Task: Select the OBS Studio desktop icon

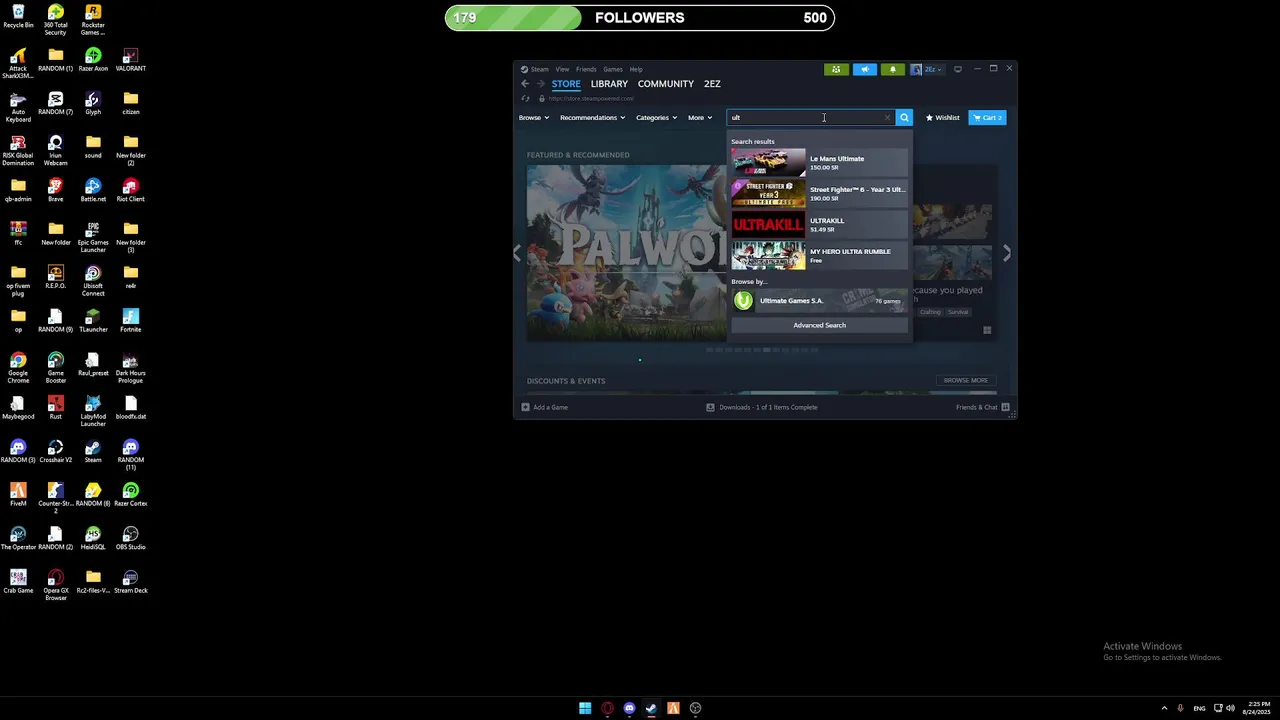Action: coord(130,538)
